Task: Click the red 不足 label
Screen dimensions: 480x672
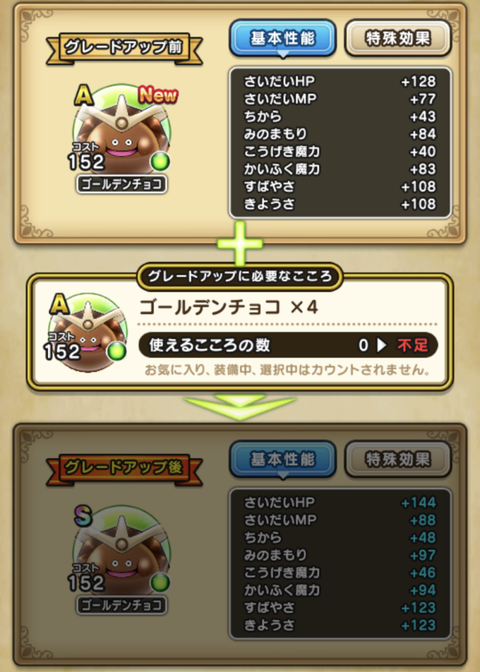Action: coord(412,345)
